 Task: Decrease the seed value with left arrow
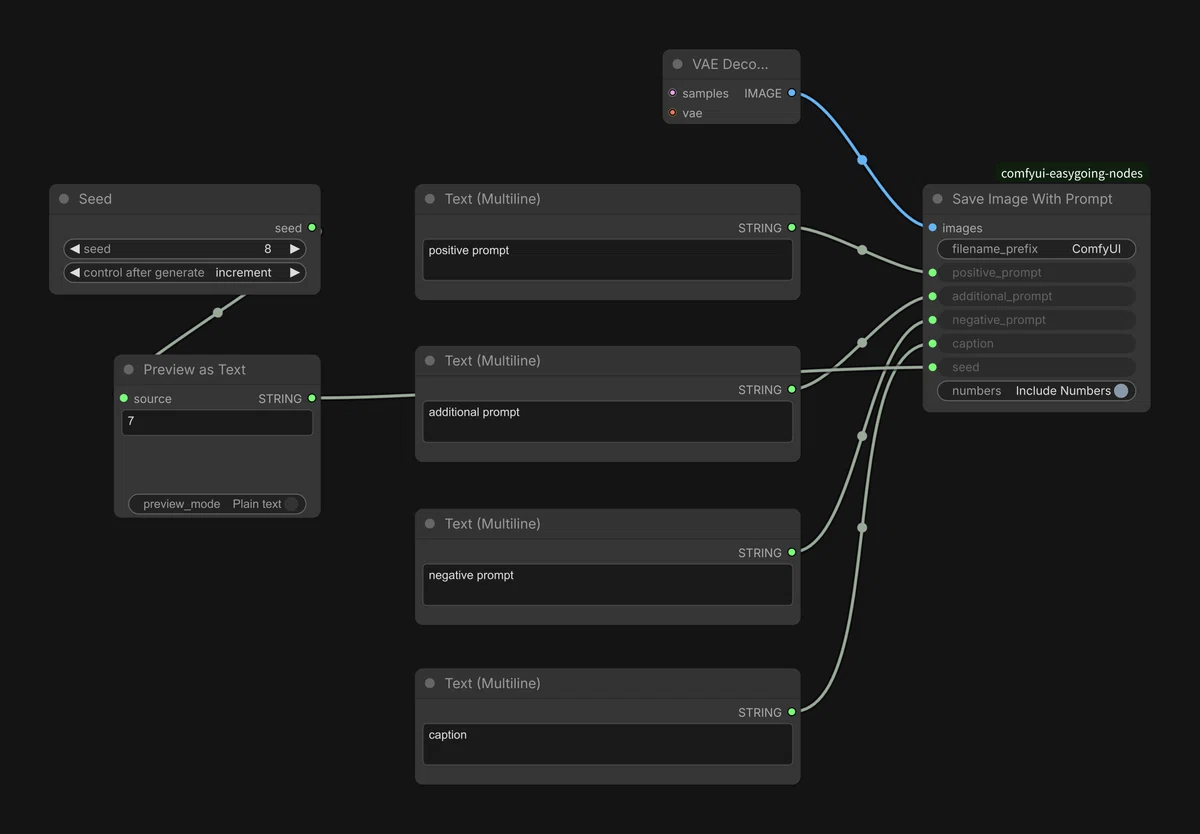pyautogui.click(x=75, y=249)
